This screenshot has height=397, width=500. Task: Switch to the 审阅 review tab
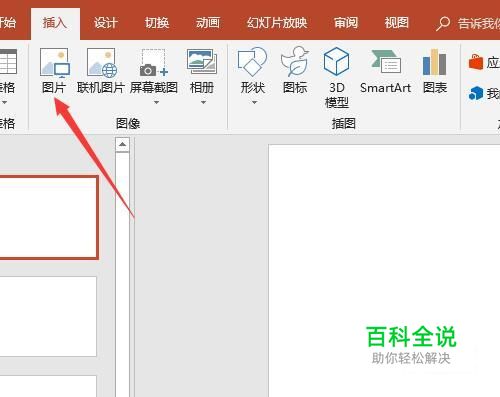(346, 23)
